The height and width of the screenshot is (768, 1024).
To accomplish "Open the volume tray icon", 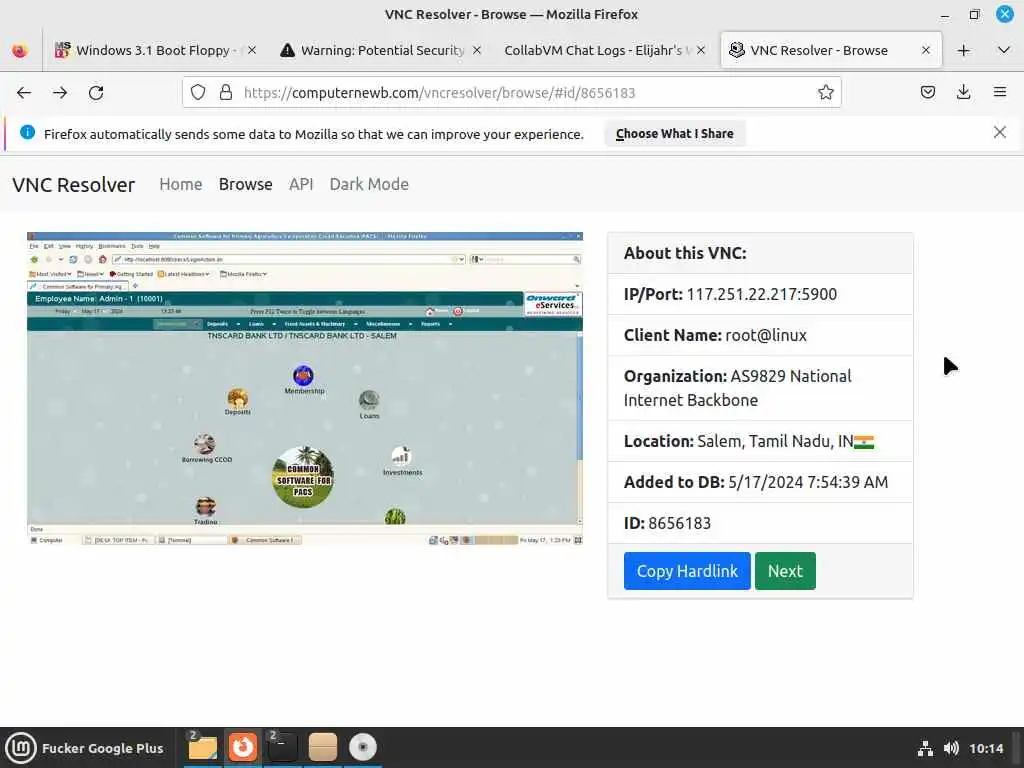I will coord(952,748).
